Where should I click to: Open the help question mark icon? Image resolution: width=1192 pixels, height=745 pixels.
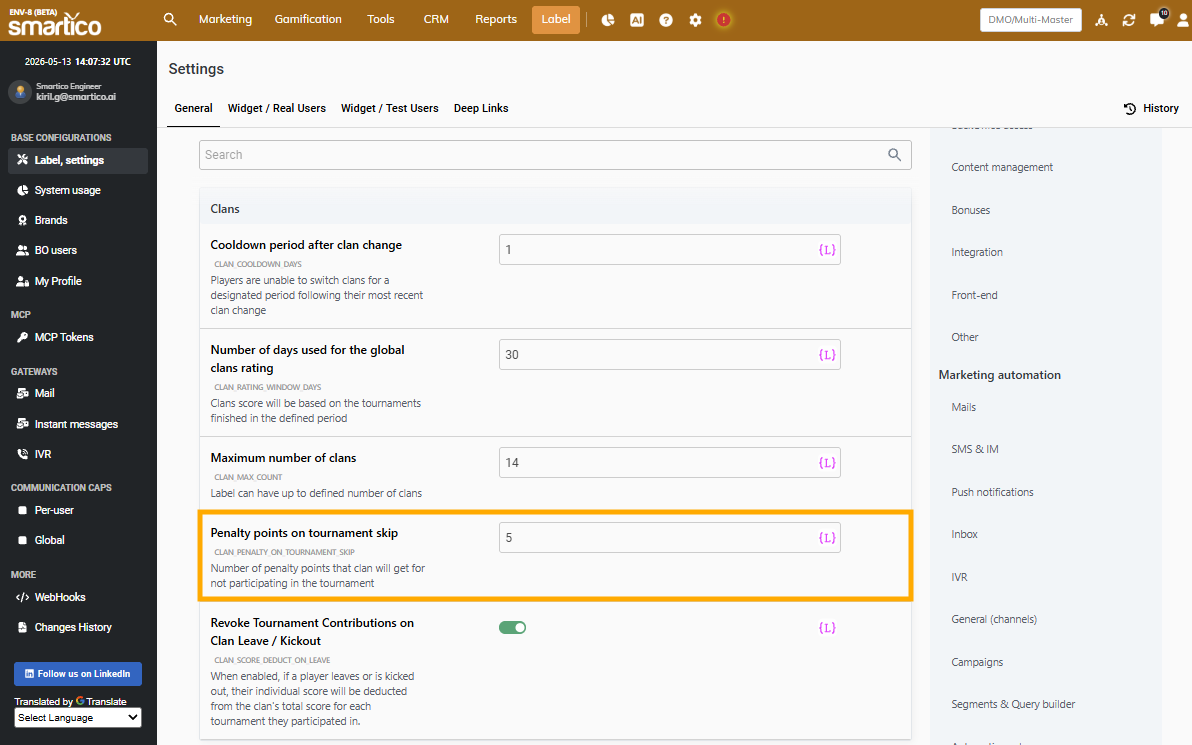[666, 20]
